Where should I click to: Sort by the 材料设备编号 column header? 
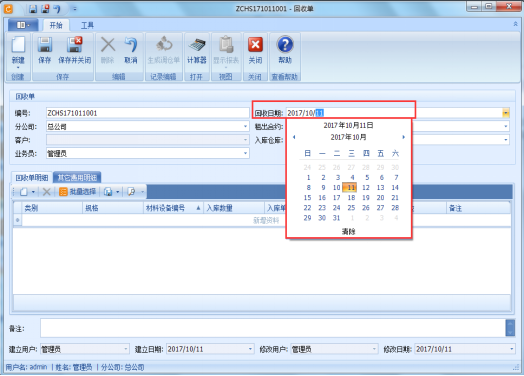click(173, 208)
